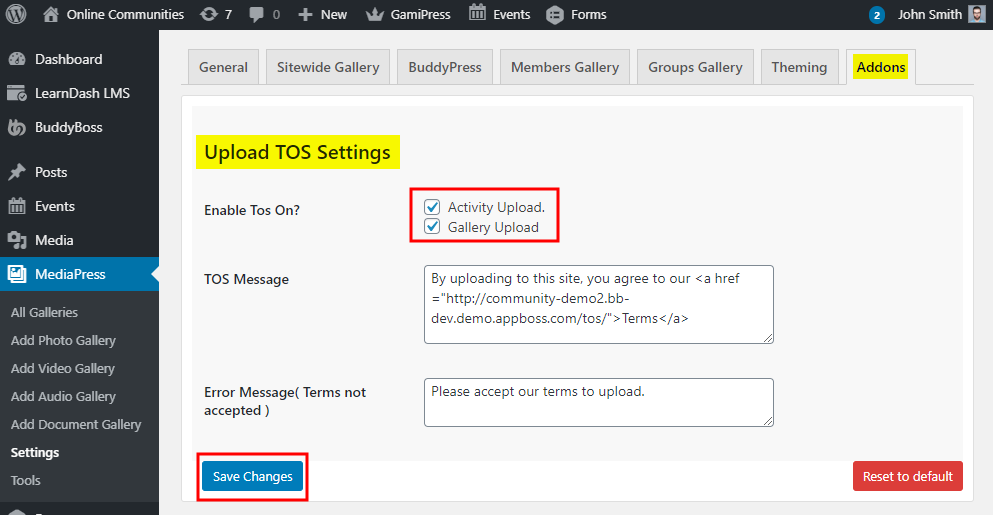This screenshot has width=993, height=515.
Task: Click the GamiPress crown icon
Action: (375, 15)
